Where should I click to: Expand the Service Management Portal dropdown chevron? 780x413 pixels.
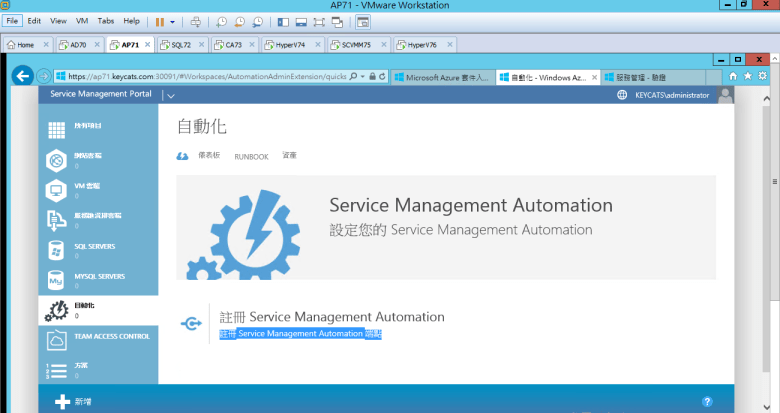tap(170, 95)
